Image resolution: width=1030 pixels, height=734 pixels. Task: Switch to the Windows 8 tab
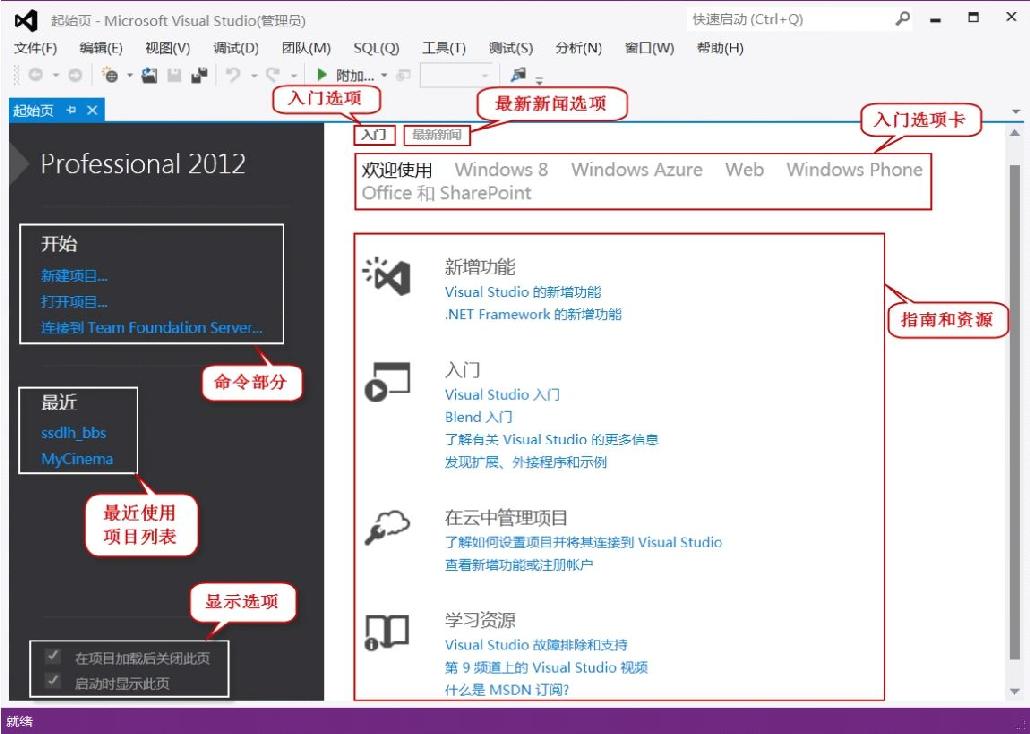tap(501, 170)
